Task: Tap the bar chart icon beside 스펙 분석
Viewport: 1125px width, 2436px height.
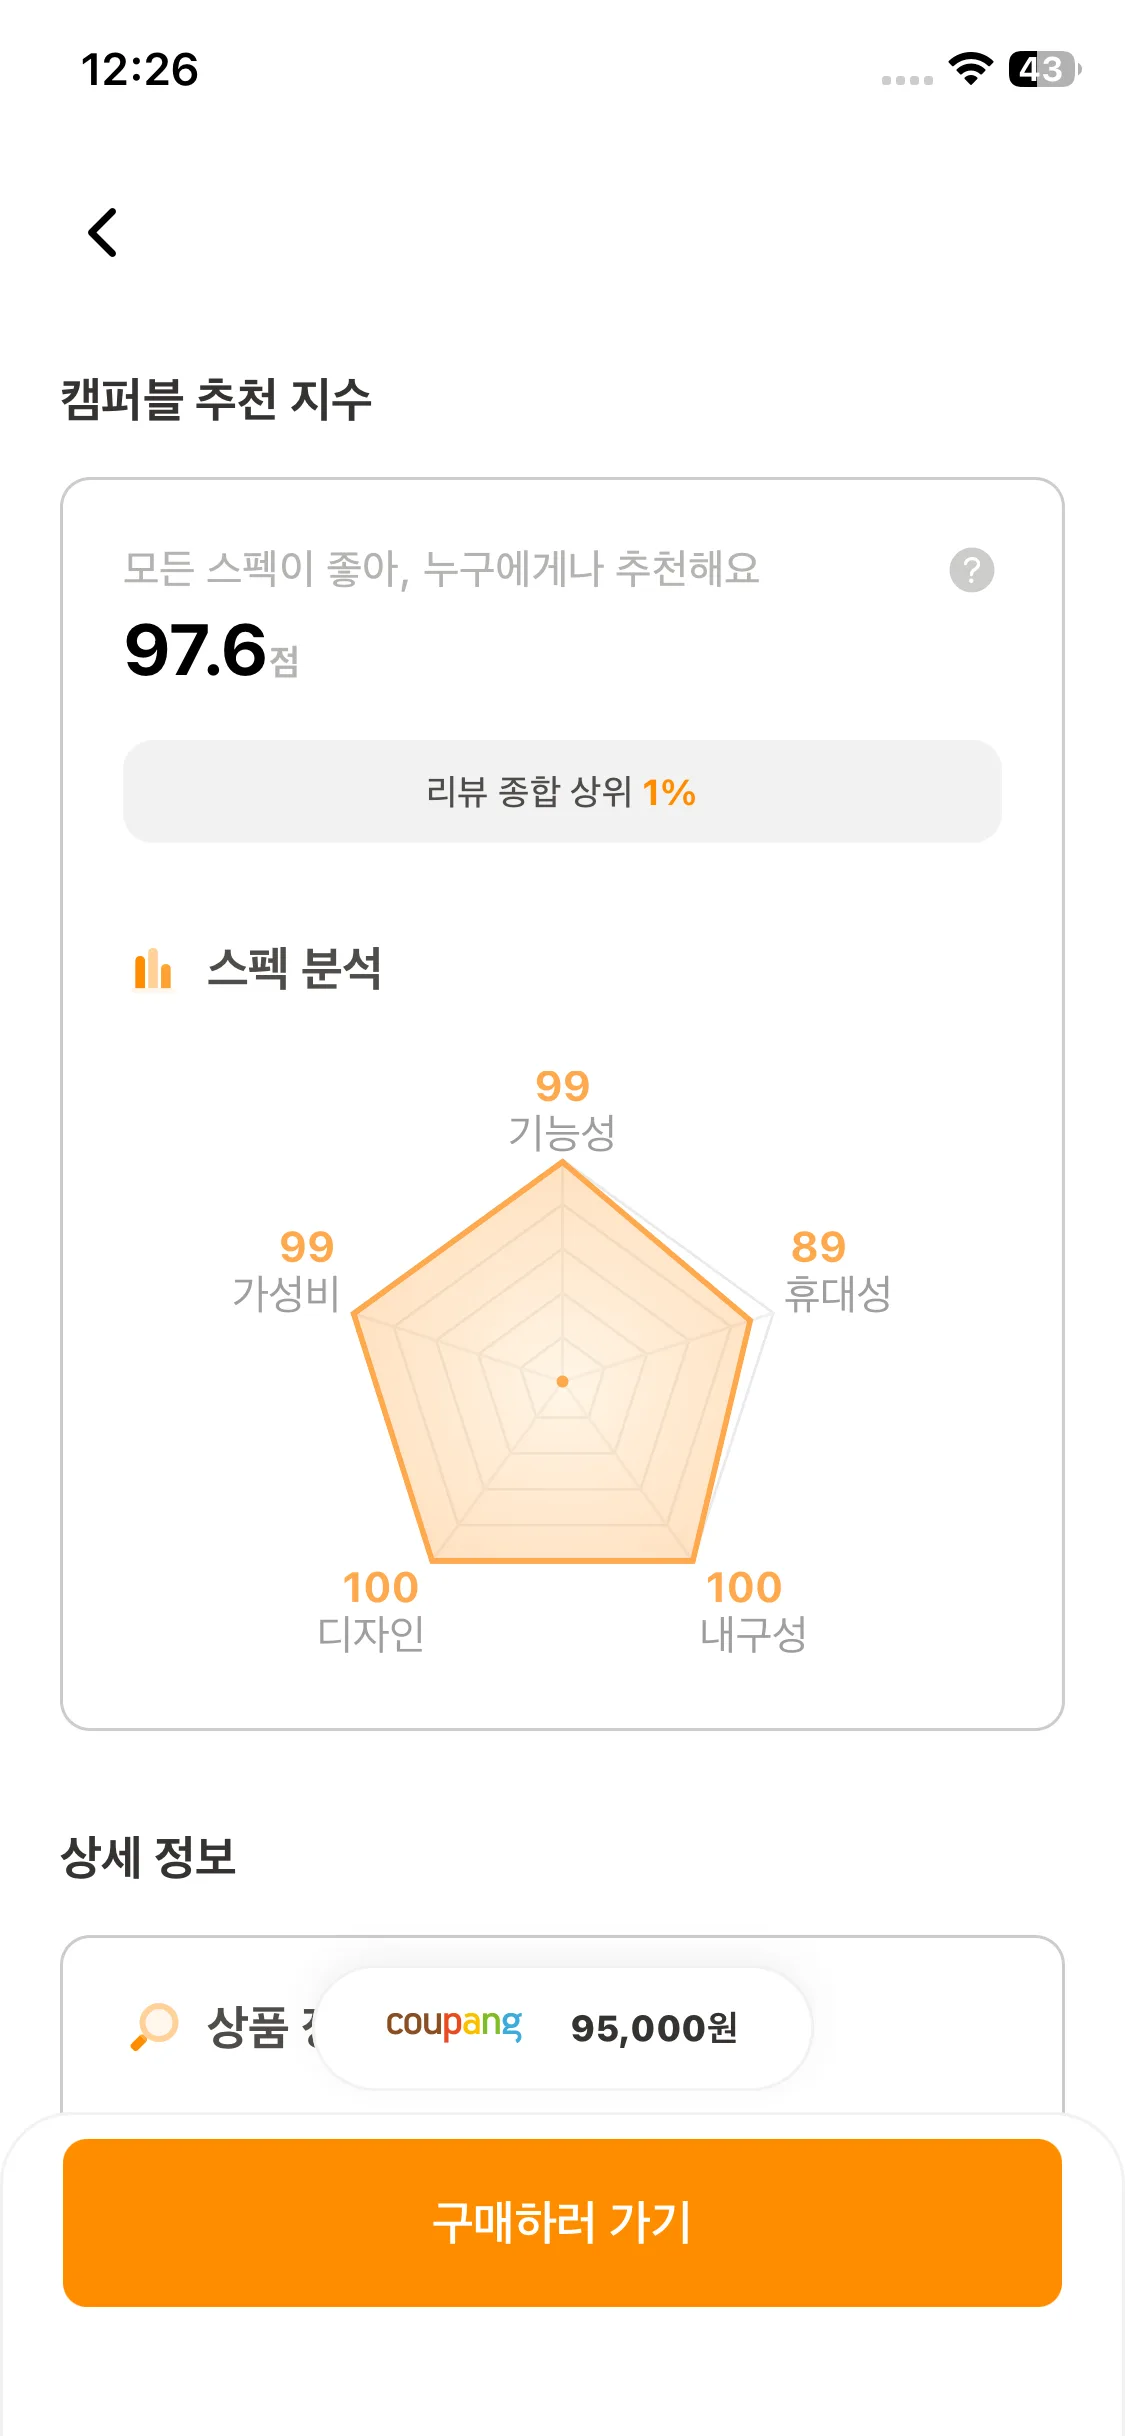Action: pyautogui.click(x=153, y=969)
